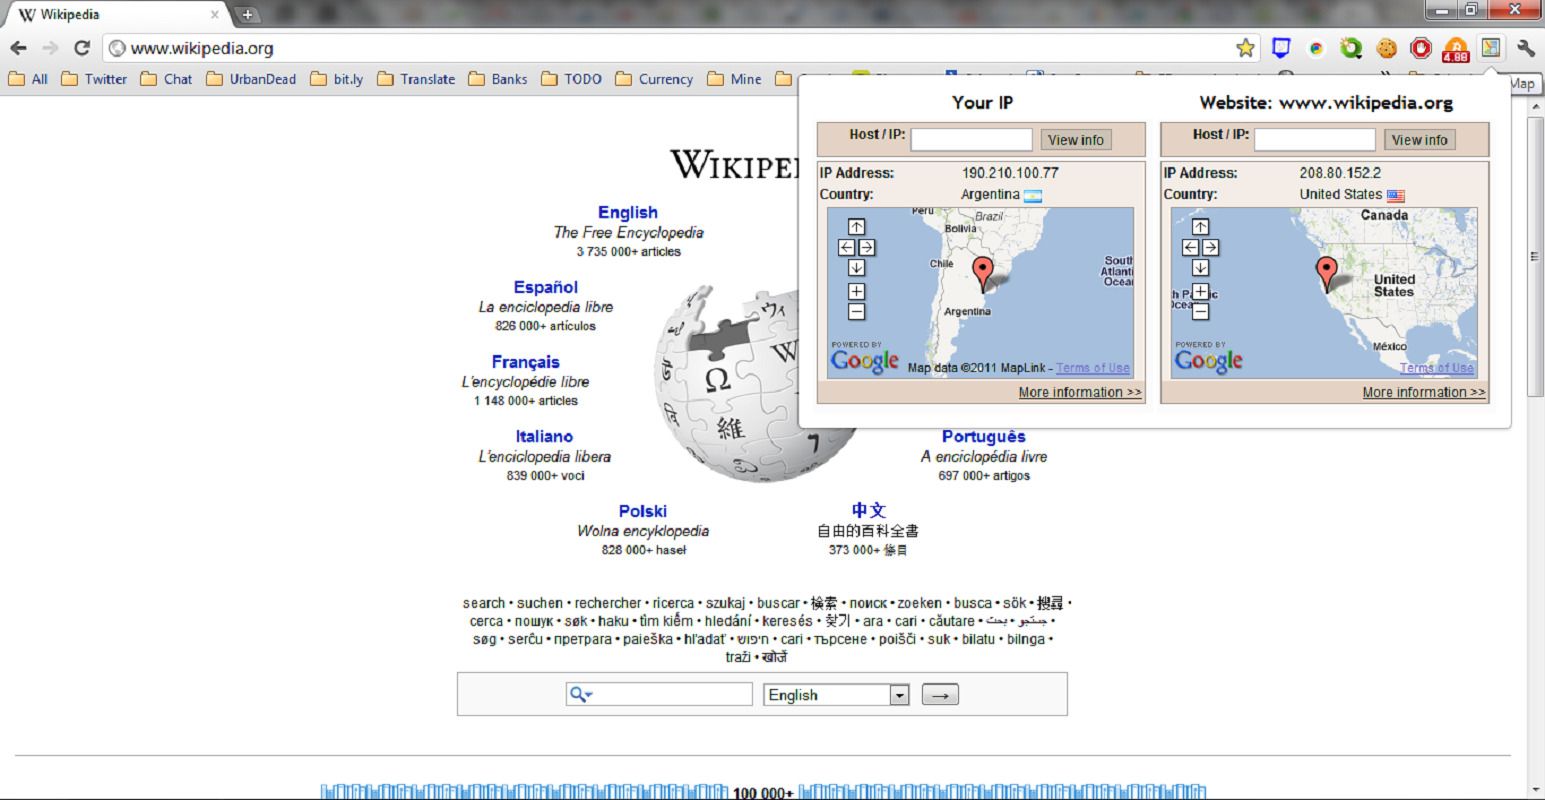Open the cookie extension icon
1545x800 pixels.
tap(1386, 48)
